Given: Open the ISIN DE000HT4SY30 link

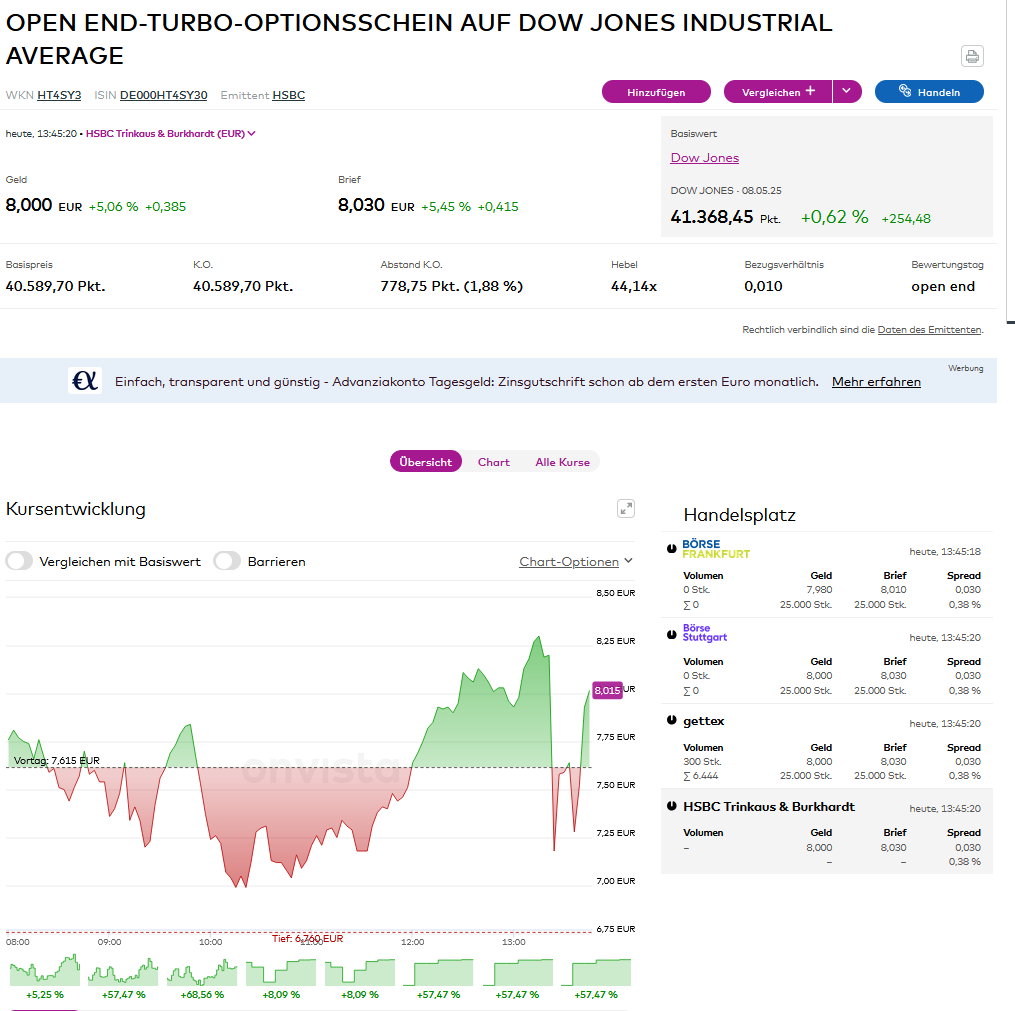Looking at the screenshot, I should pyautogui.click(x=164, y=95).
